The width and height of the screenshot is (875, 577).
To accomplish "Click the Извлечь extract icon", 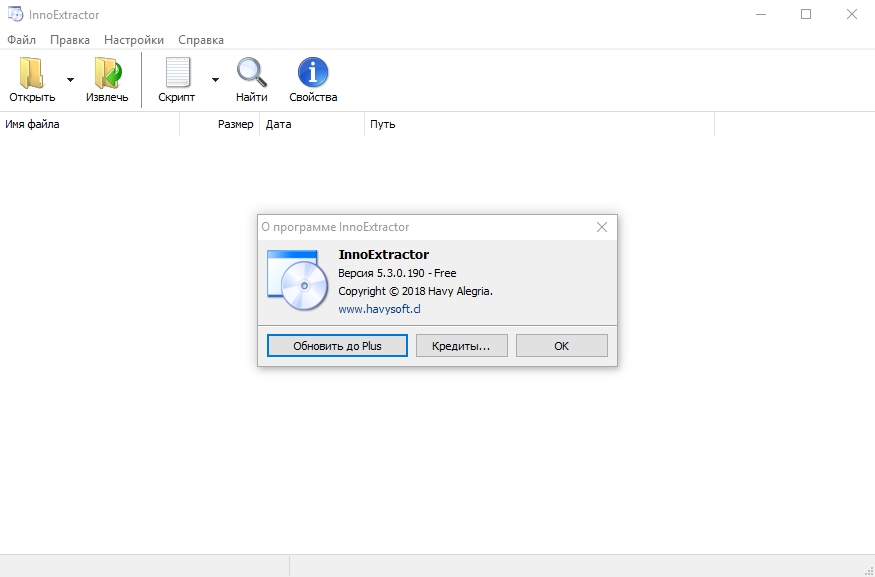I will tap(107, 73).
